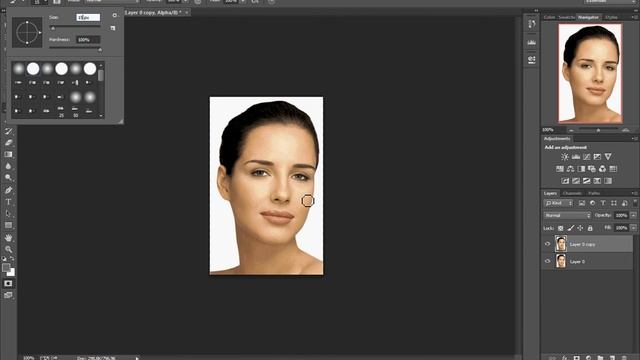Switch to the Channels tab
Viewport: 640px width, 360px height.
tap(572, 193)
